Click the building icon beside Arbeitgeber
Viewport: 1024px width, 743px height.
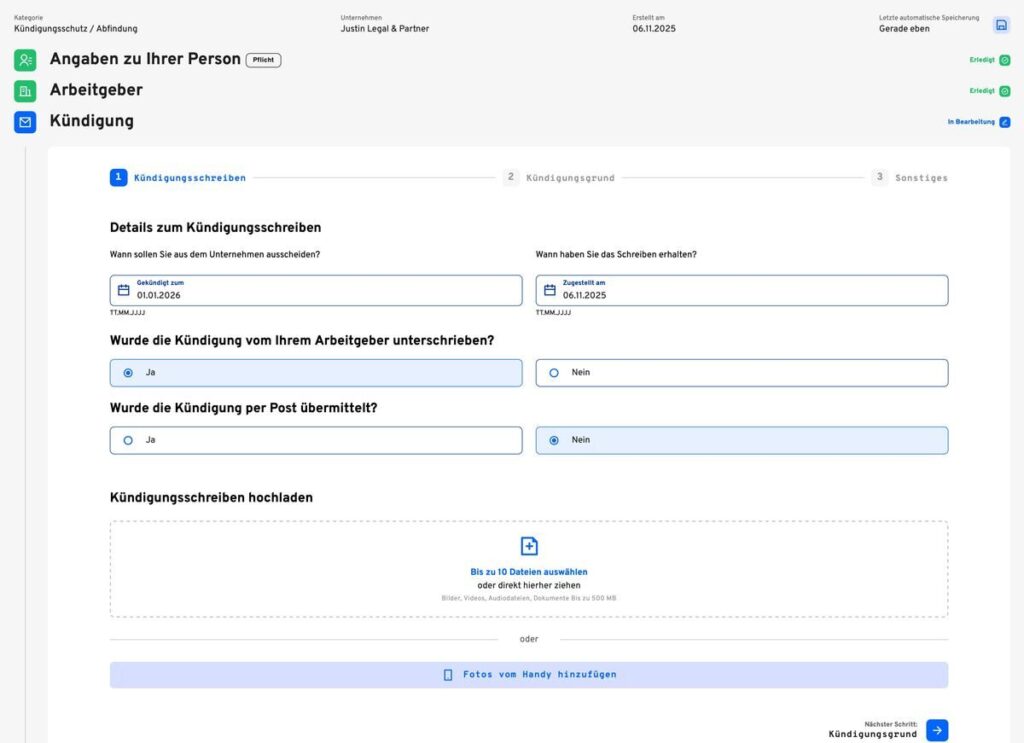(25, 91)
